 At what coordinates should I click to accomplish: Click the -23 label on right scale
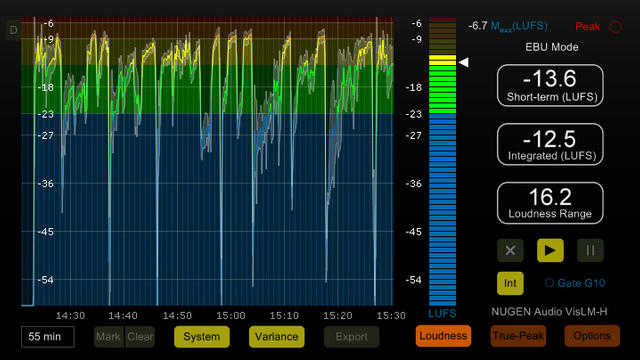413,114
